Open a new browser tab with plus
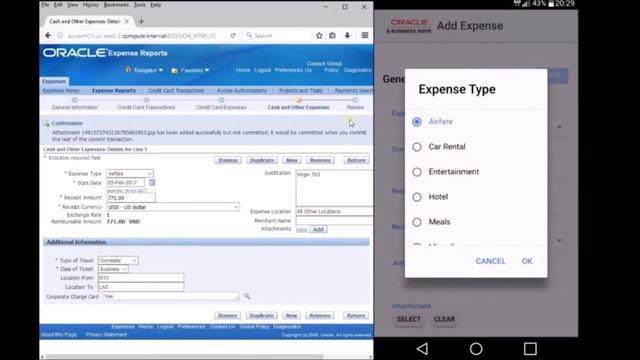This screenshot has height=360, width=640. pos(141,21)
